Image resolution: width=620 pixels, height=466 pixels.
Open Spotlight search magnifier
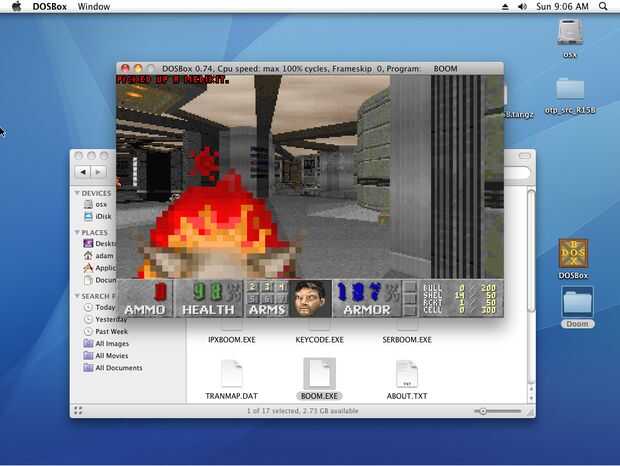603,6
